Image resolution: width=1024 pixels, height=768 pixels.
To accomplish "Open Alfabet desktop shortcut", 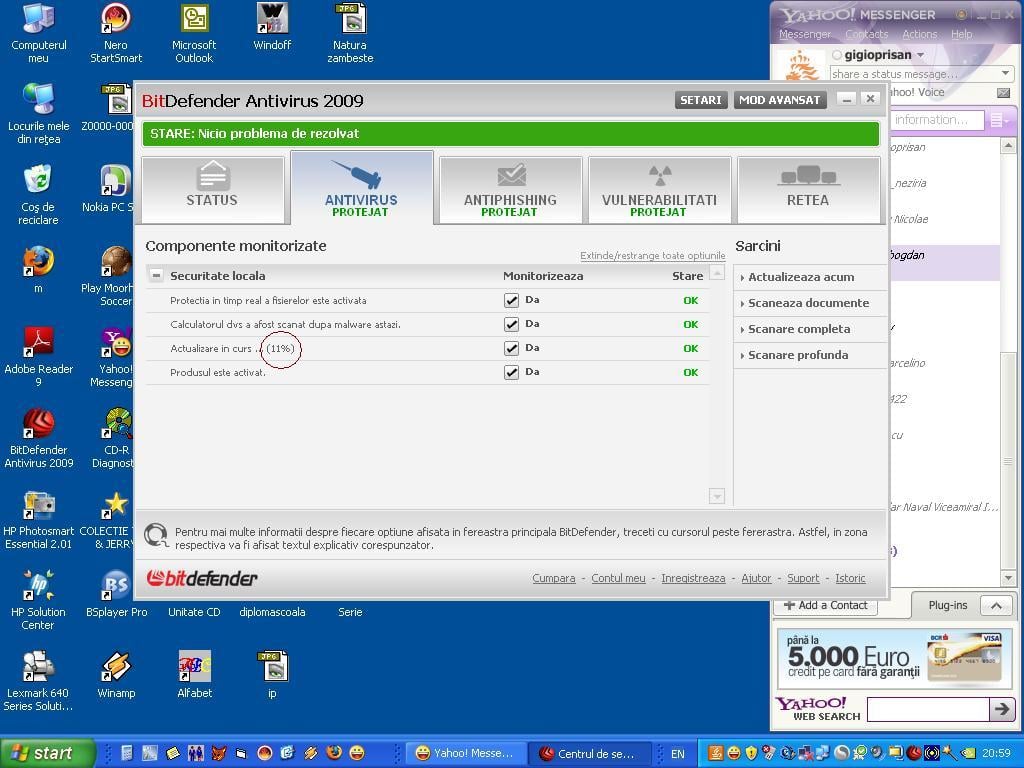I will point(194,676).
